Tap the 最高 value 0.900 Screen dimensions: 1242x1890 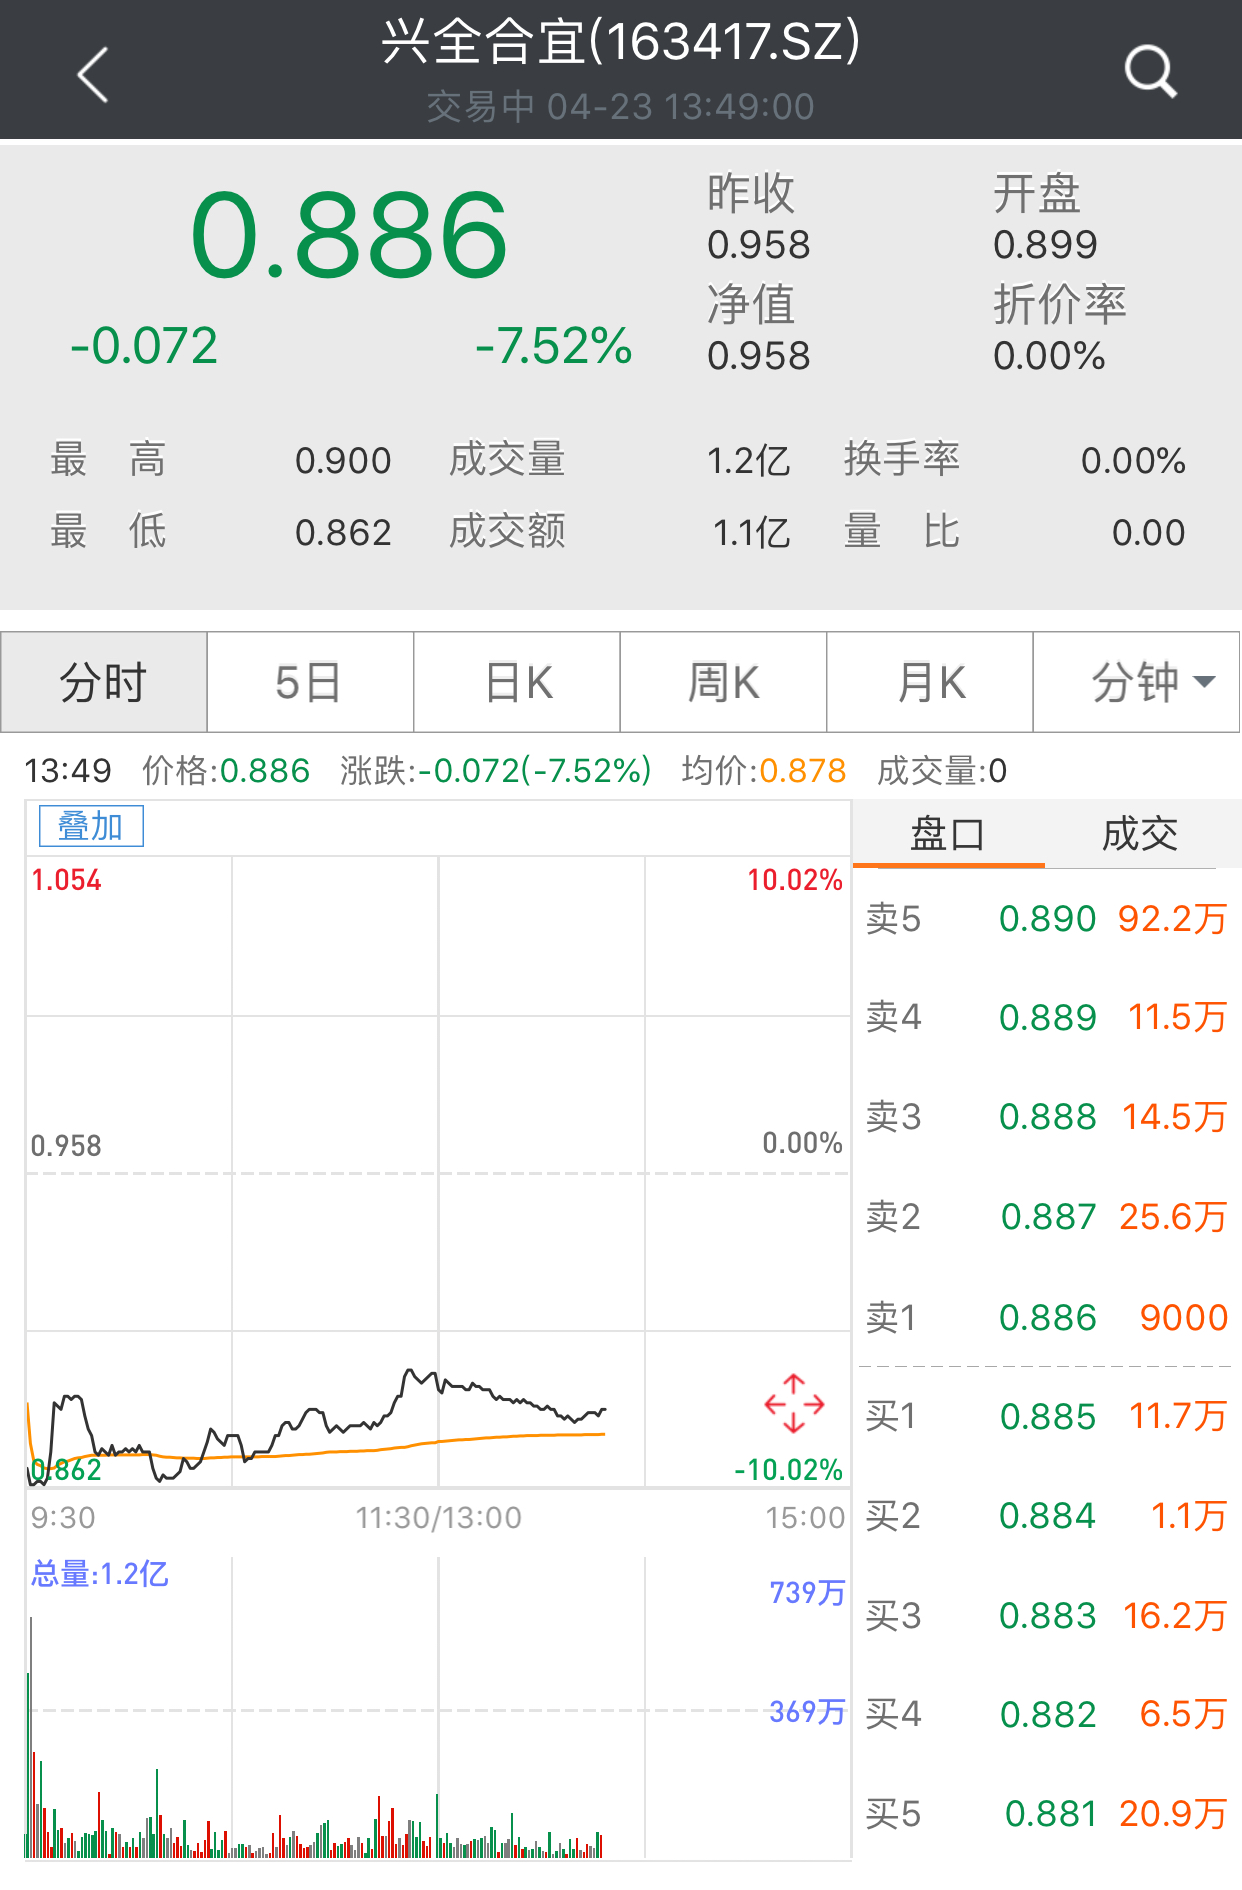point(343,461)
